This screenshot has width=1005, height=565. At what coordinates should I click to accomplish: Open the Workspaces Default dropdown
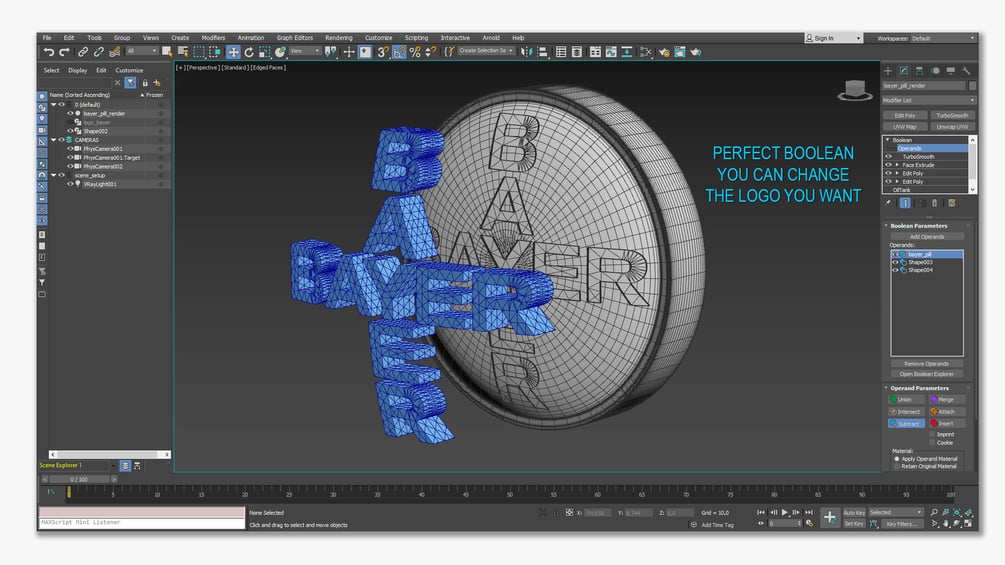tap(943, 38)
